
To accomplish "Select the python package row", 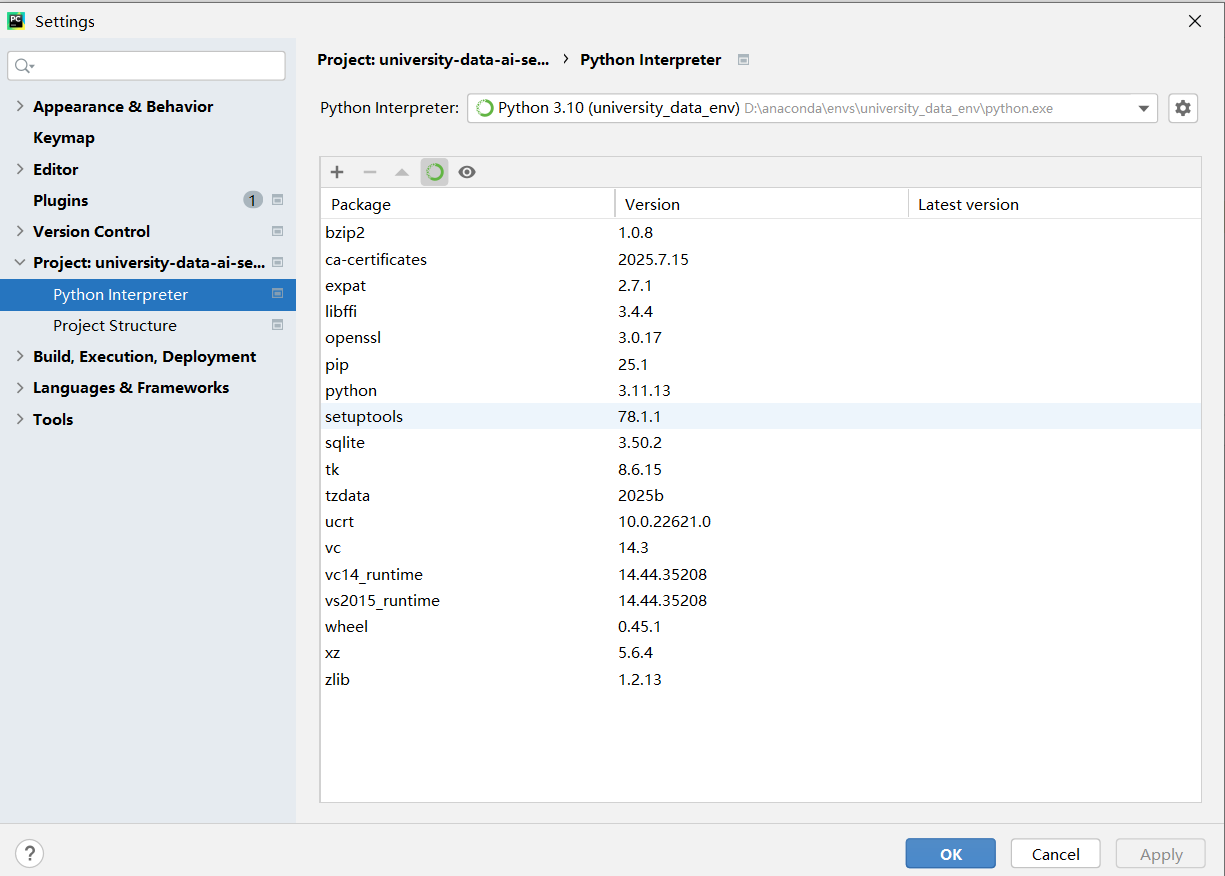I will 761,390.
